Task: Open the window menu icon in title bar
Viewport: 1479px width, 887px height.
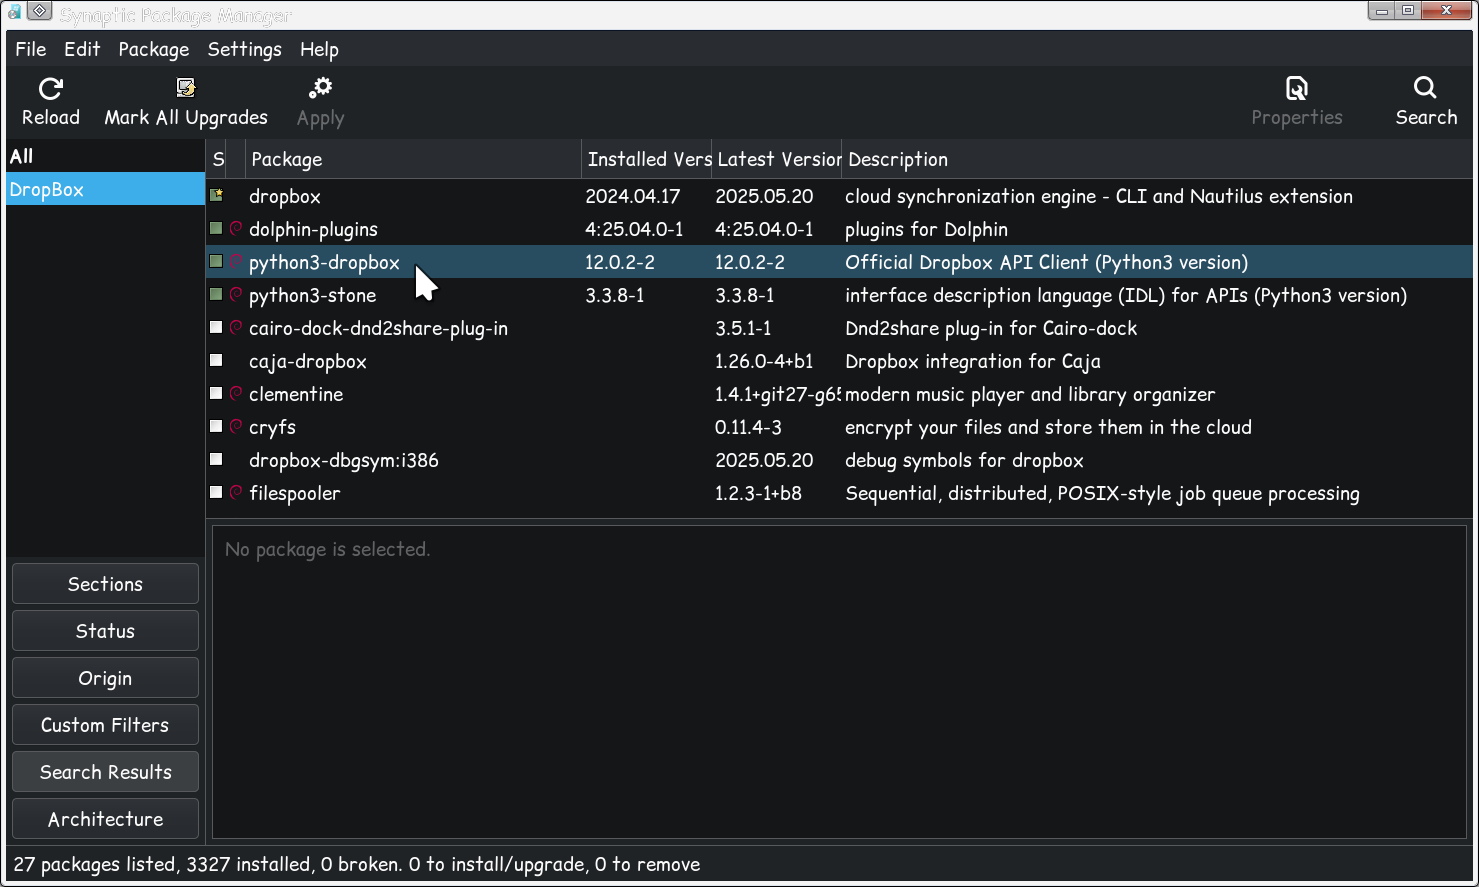Action: pyautogui.click(x=39, y=12)
